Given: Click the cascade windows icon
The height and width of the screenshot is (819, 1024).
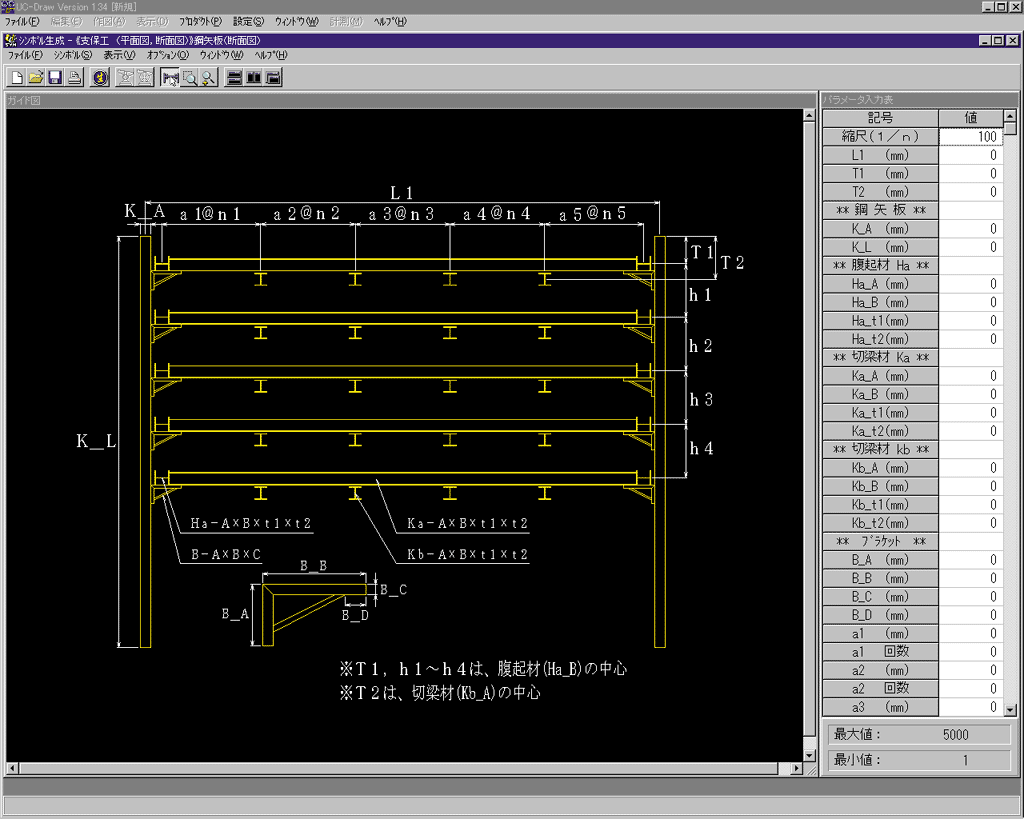Looking at the screenshot, I should 272,78.
